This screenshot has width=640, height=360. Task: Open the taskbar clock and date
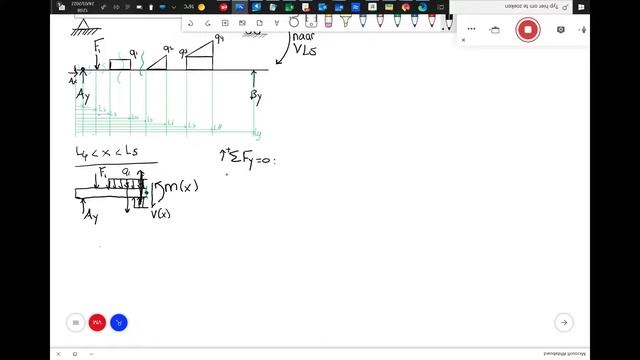click(83, 7)
